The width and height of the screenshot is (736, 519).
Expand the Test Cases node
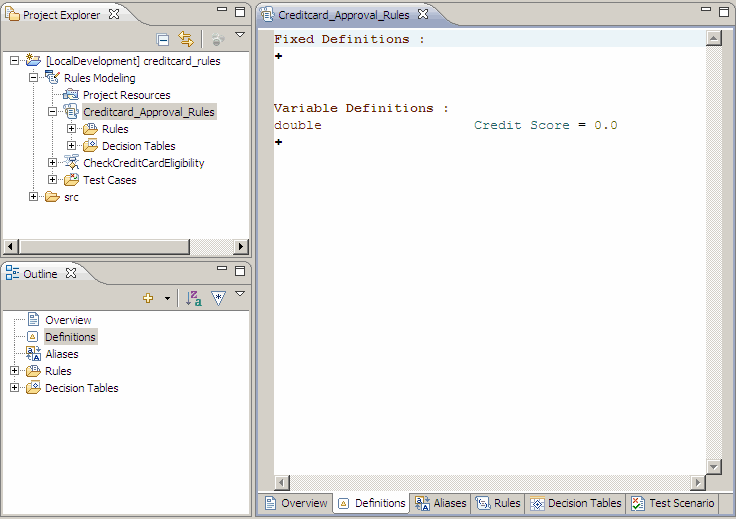pos(53,180)
